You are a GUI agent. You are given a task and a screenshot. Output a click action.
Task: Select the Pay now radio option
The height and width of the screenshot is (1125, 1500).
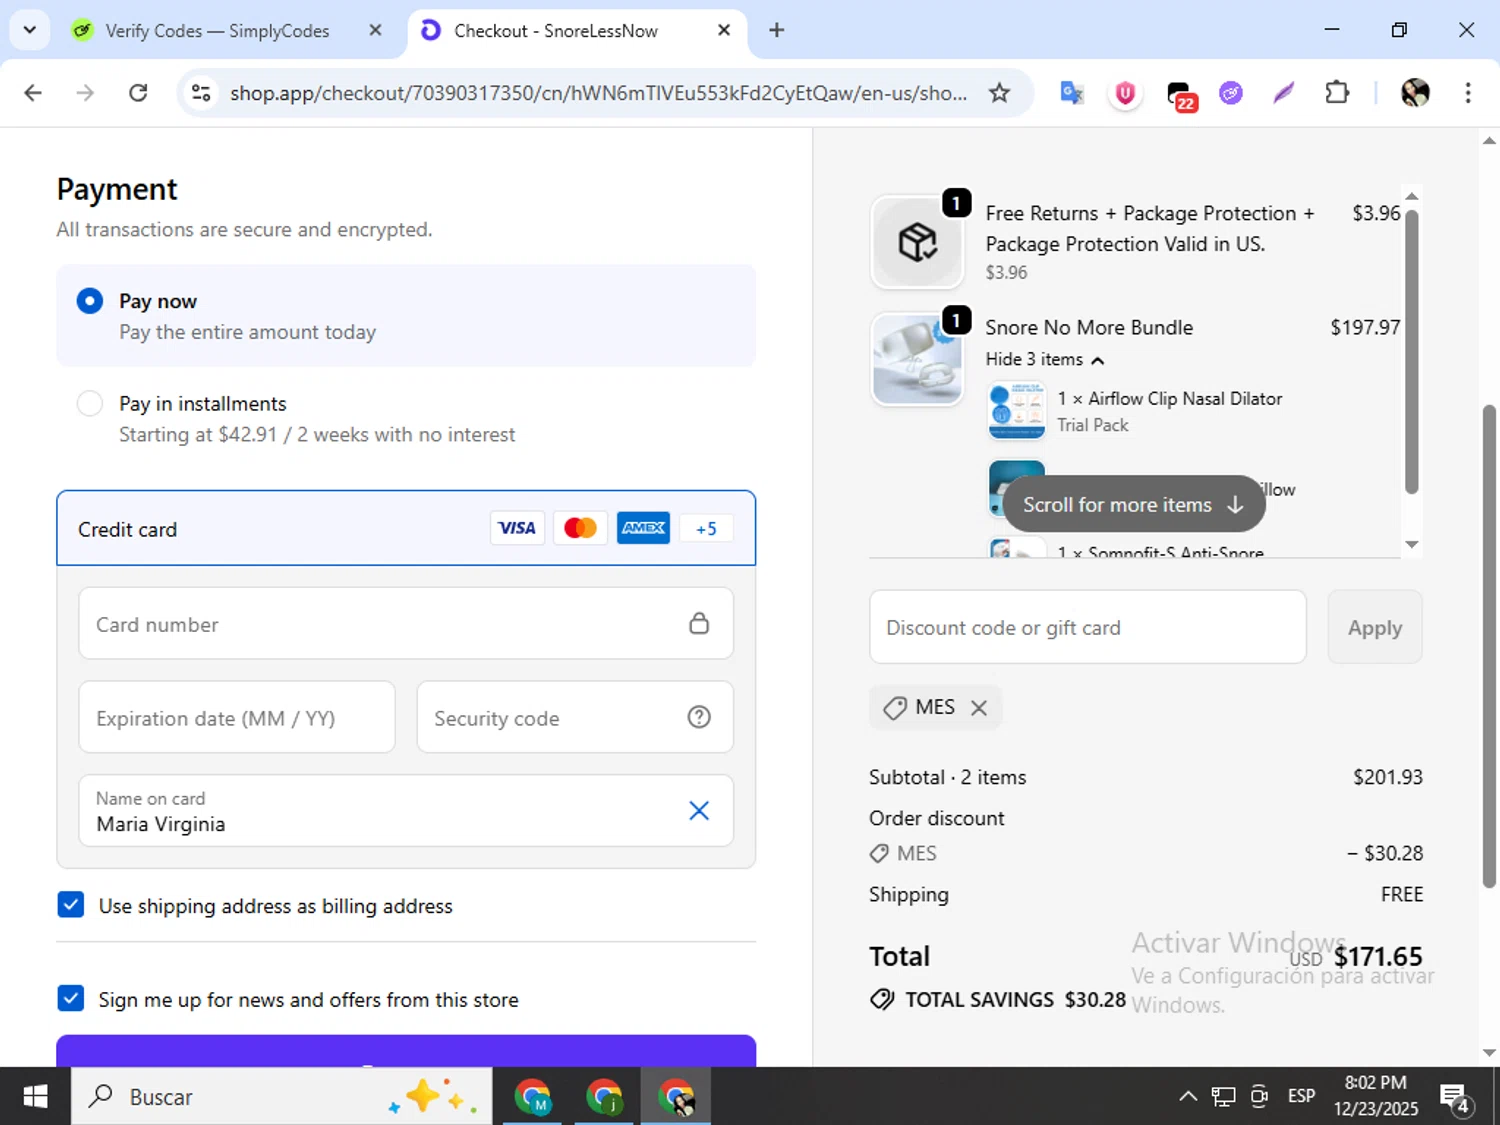click(x=90, y=301)
